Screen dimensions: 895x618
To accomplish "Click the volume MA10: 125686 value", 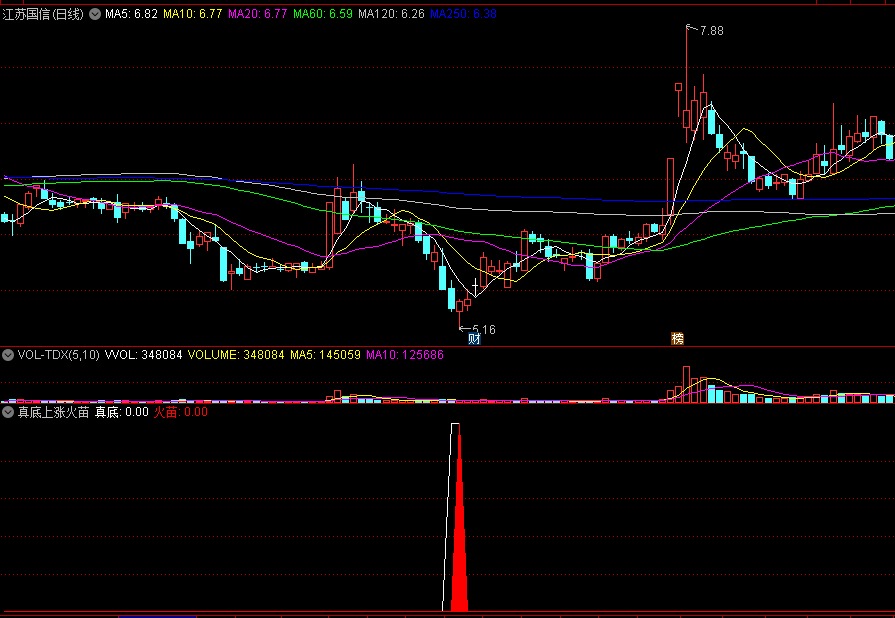I will [405, 355].
